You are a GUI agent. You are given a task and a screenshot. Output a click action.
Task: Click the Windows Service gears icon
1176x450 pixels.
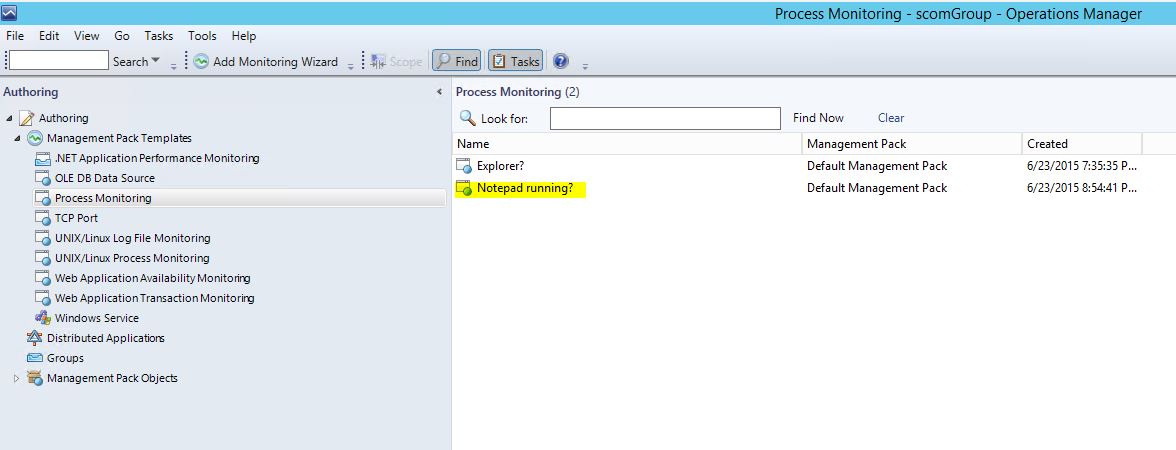[43, 318]
